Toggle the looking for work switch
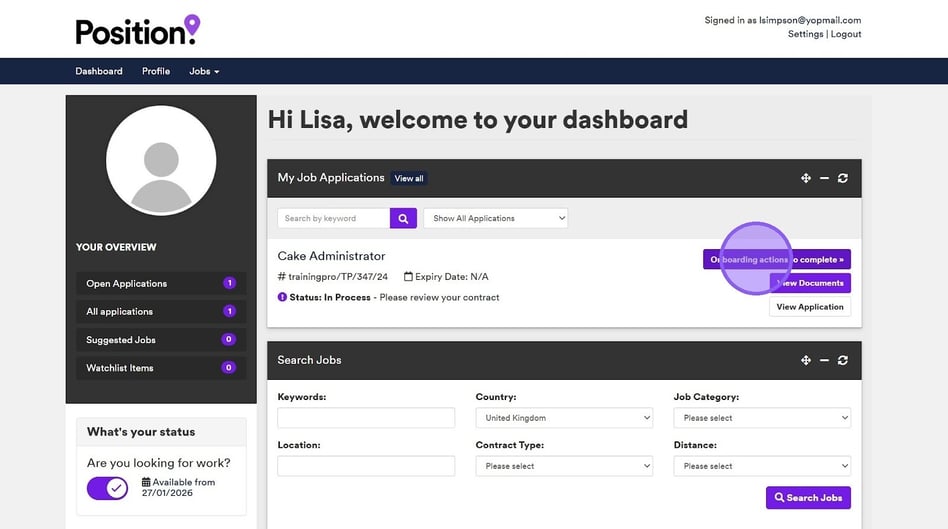The width and height of the screenshot is (948, 529). tap(108, 488)
